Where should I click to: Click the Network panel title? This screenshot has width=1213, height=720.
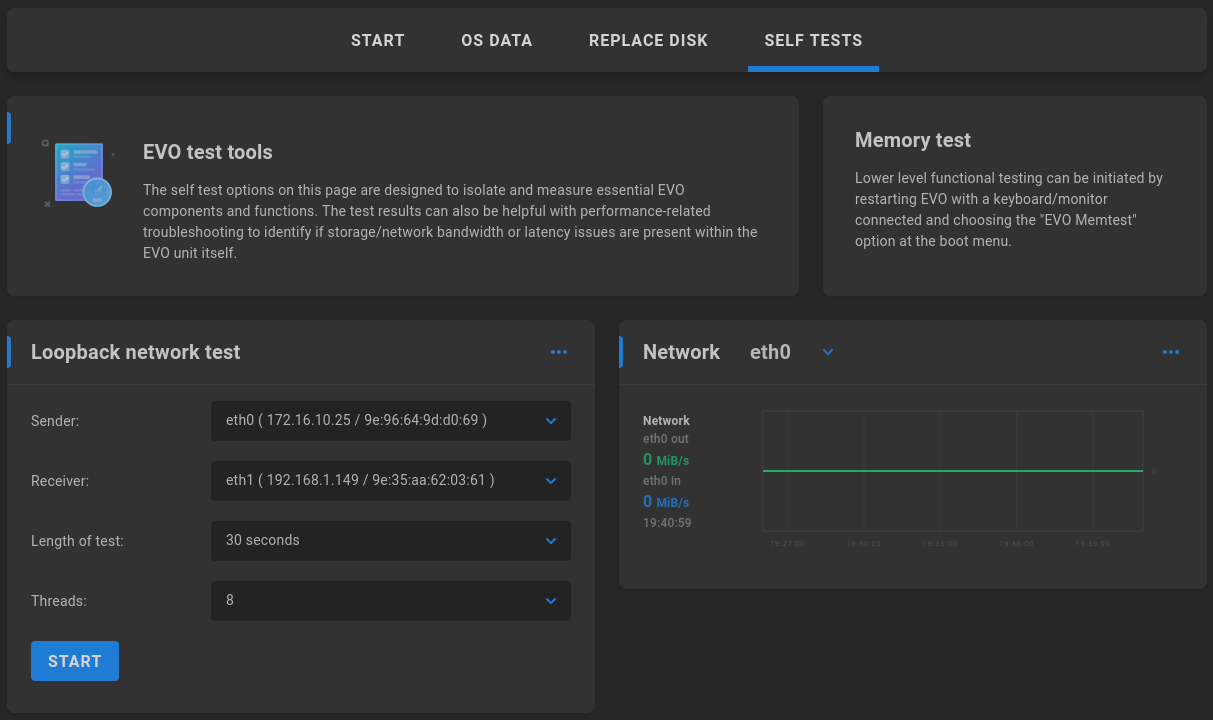[681, 352]
